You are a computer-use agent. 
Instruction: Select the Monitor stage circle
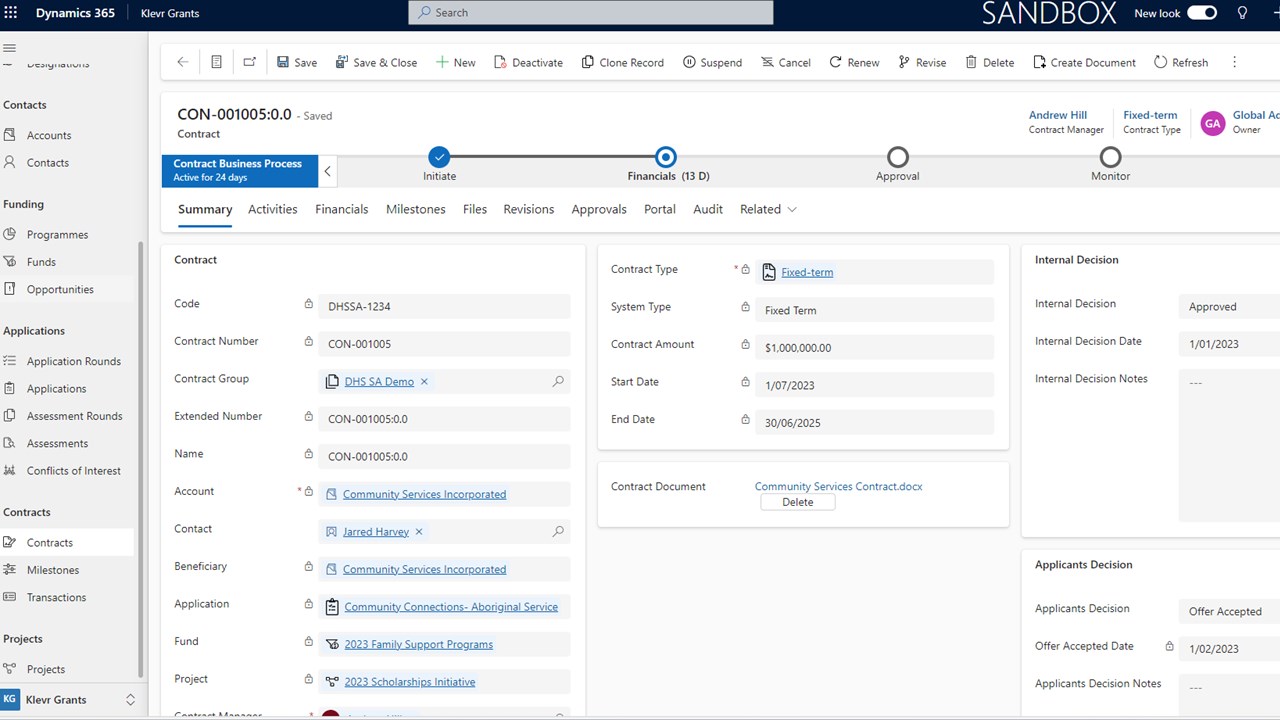click(1110, 157)
